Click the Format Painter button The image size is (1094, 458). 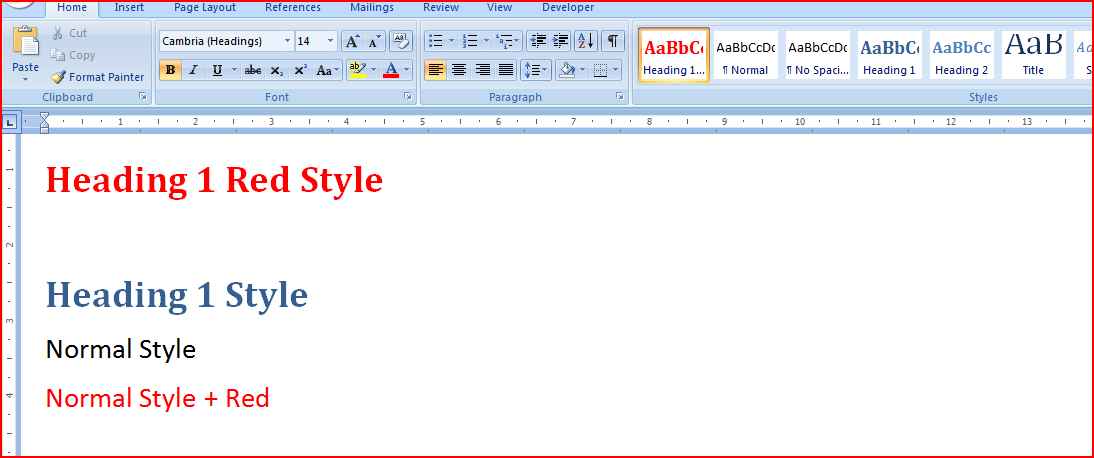98,77
